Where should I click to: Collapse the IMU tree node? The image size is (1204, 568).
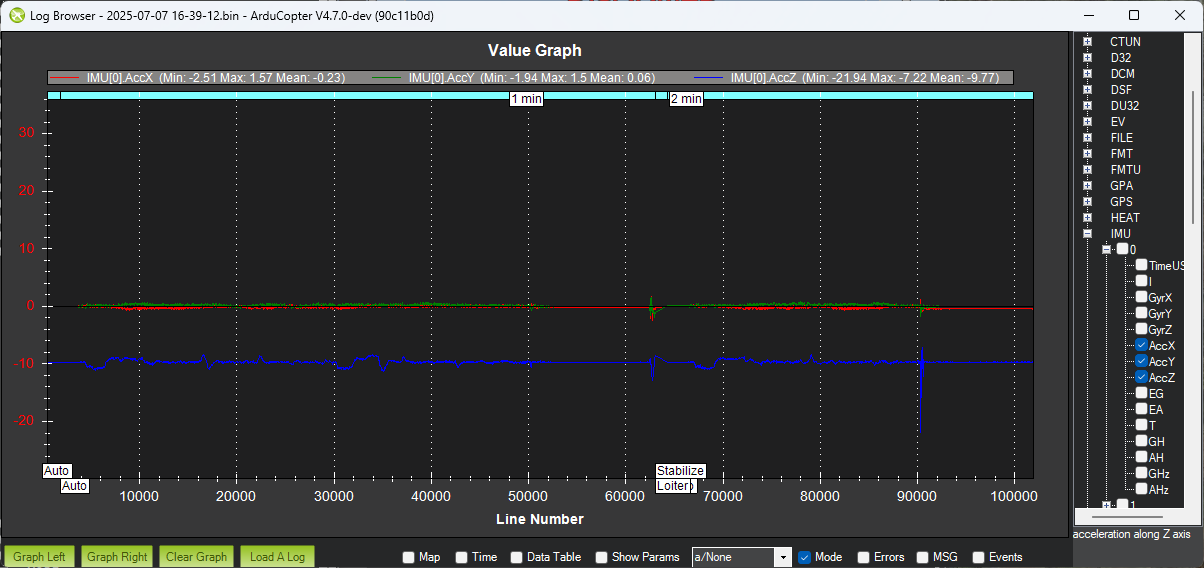pyautogui.click(x=1087, y=234)
